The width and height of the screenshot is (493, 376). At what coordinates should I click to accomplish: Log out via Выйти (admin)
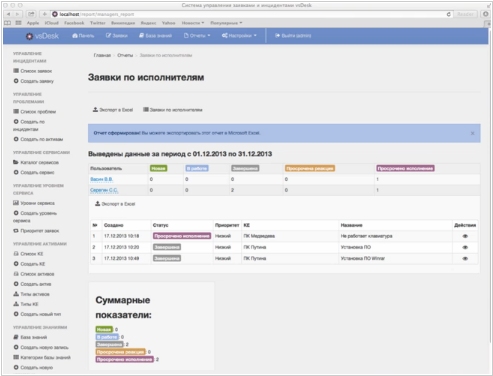click(x=293, y=36)
